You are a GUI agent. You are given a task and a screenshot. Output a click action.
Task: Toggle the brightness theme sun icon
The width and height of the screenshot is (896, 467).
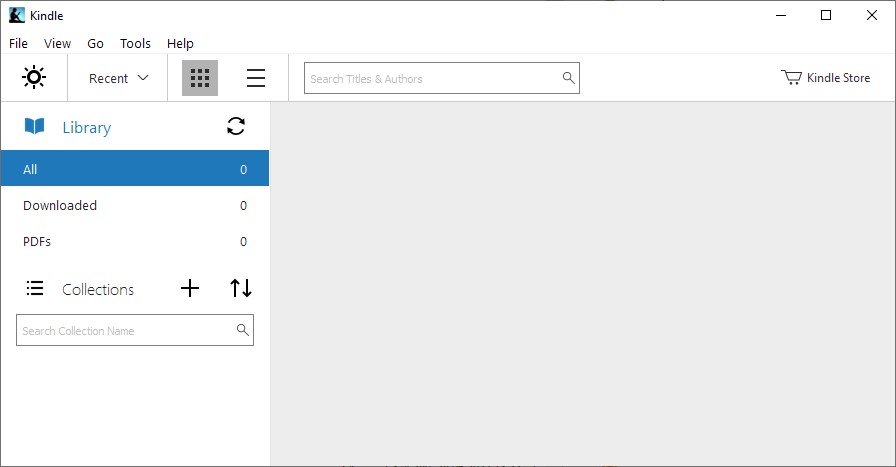[x=34, y=78]
